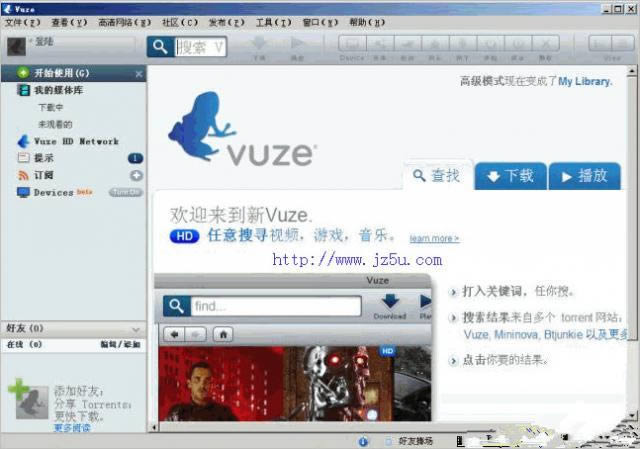
Task: Click 好友排场 in the status bar
Action: click(416, 441)
